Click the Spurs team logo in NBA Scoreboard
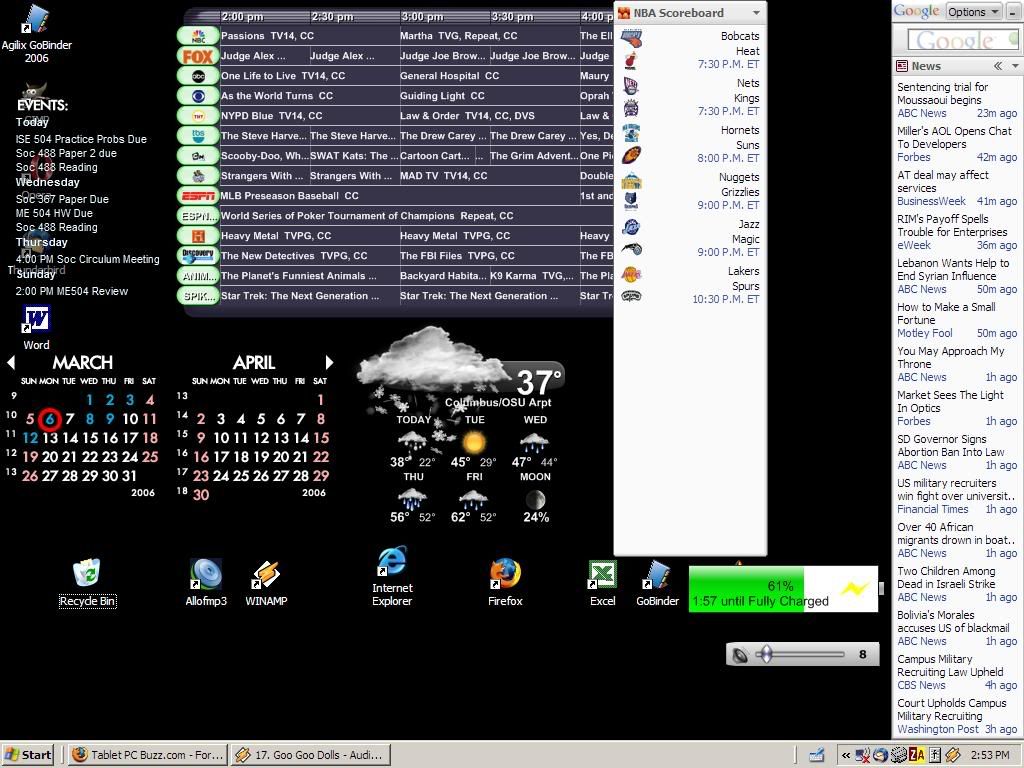This screenshot has width=1024, height=768. [631, 296]
